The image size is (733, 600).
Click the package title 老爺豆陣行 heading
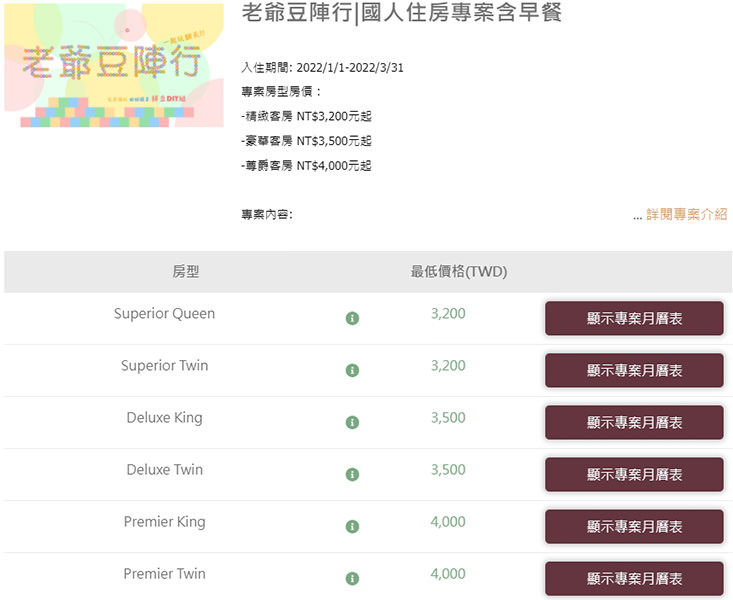pos(401,13)
